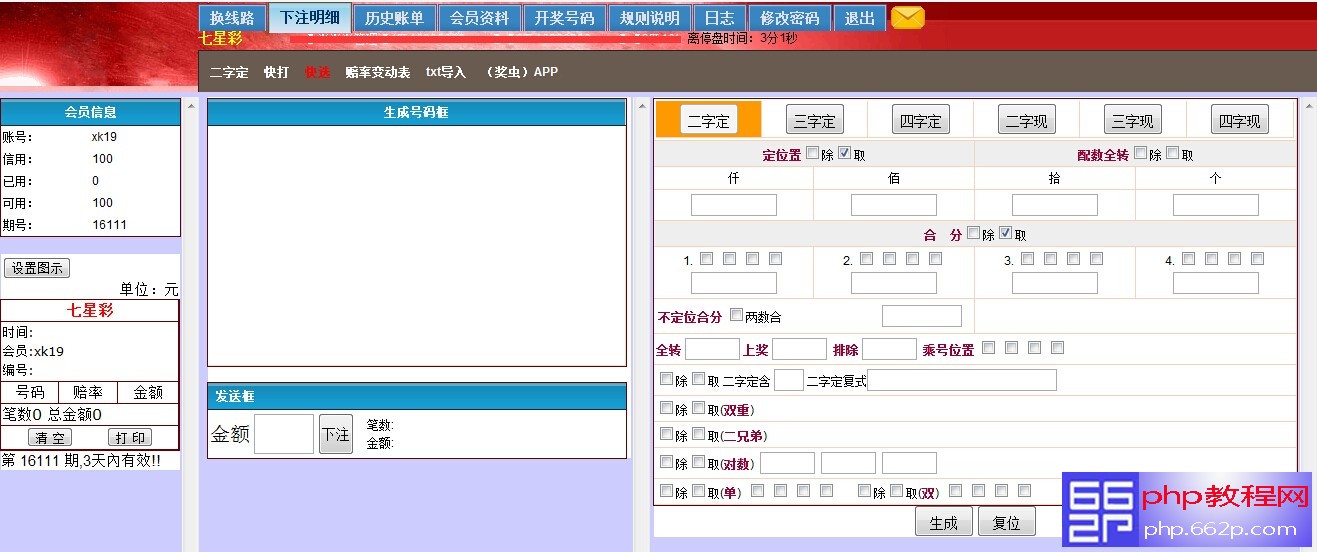The image size is (1317, 552).
Task: Check 除 for 合分
Action: (974, 233)
